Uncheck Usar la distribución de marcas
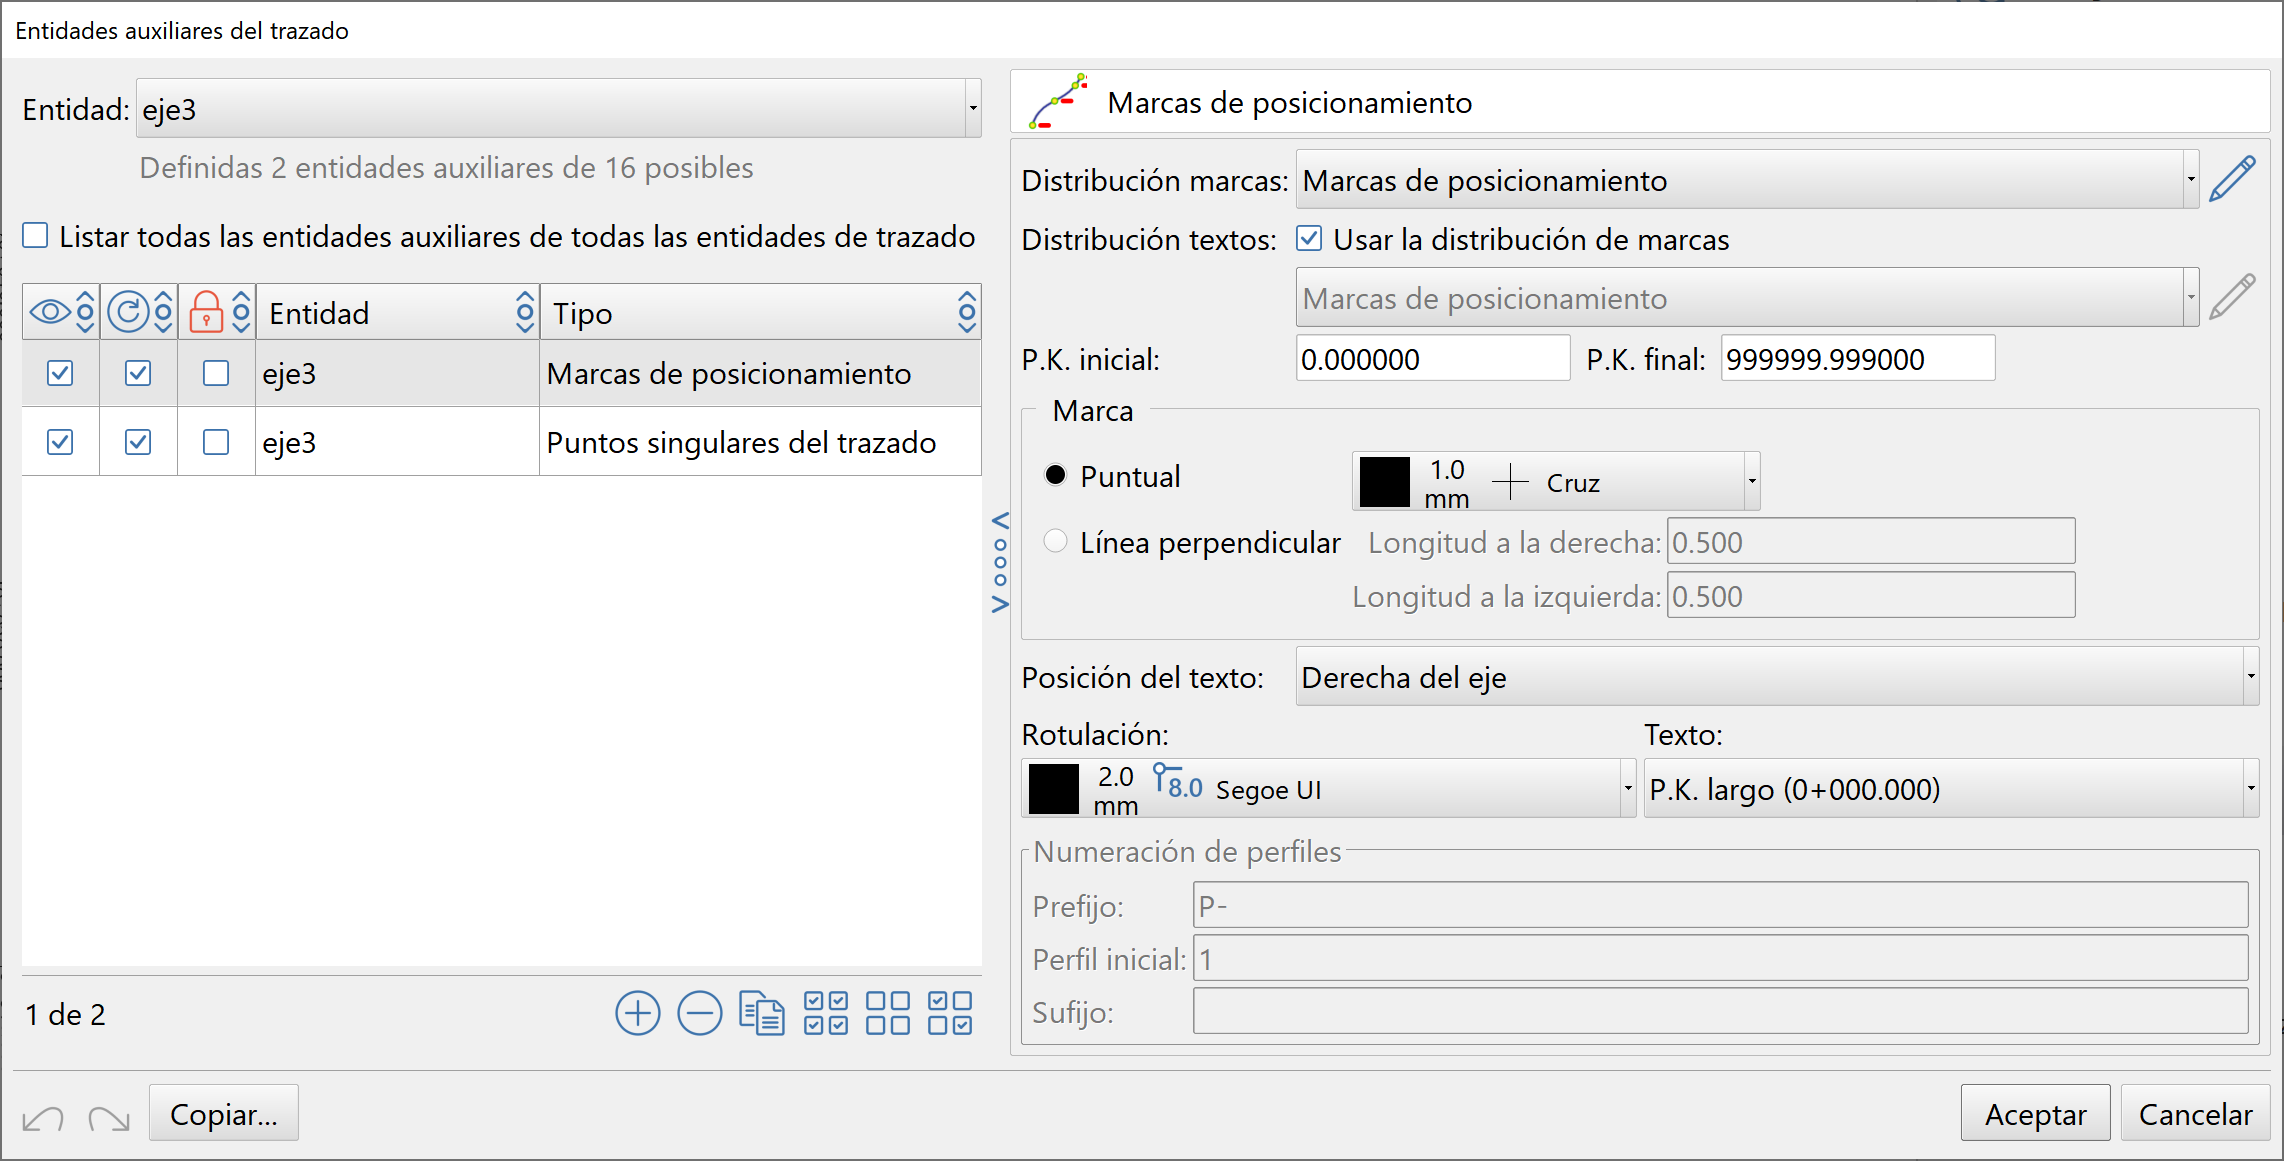The width and height of the screenshot is (2284, 1161). tap(1309, 238)
